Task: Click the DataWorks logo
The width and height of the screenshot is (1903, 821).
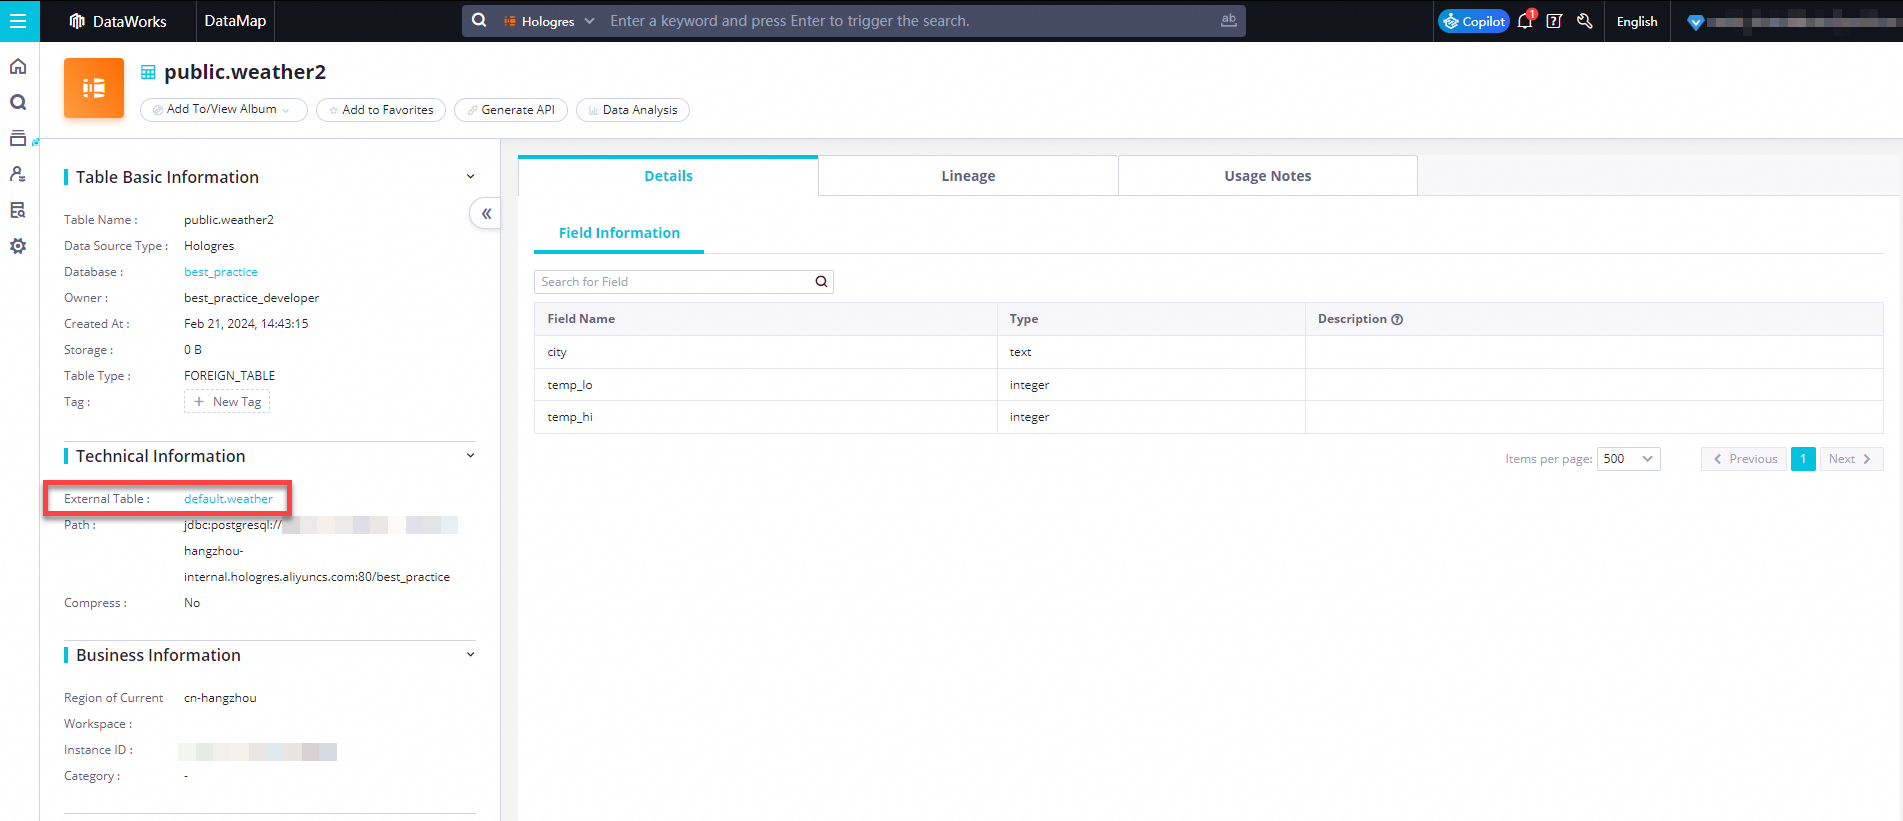Action: click(x=118, y=21)
